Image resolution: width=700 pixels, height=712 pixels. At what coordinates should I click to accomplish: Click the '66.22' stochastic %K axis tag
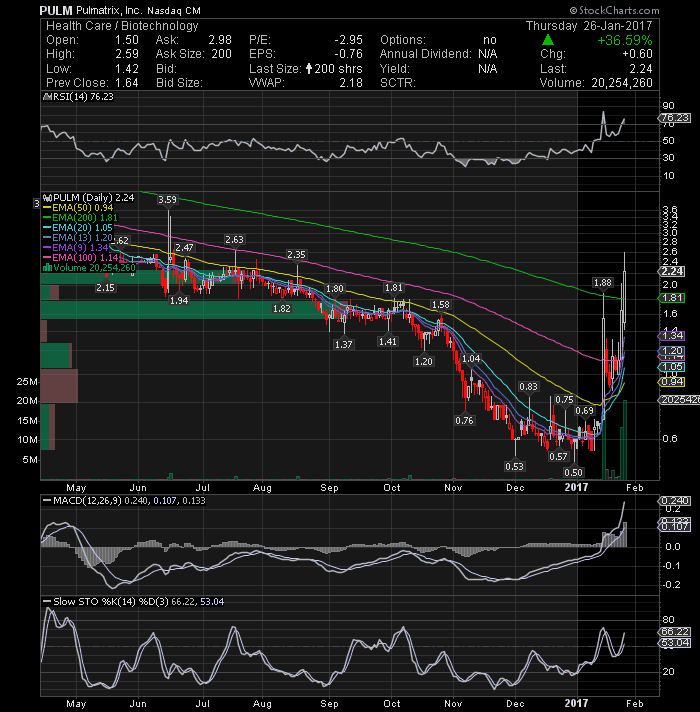point(675,632)
